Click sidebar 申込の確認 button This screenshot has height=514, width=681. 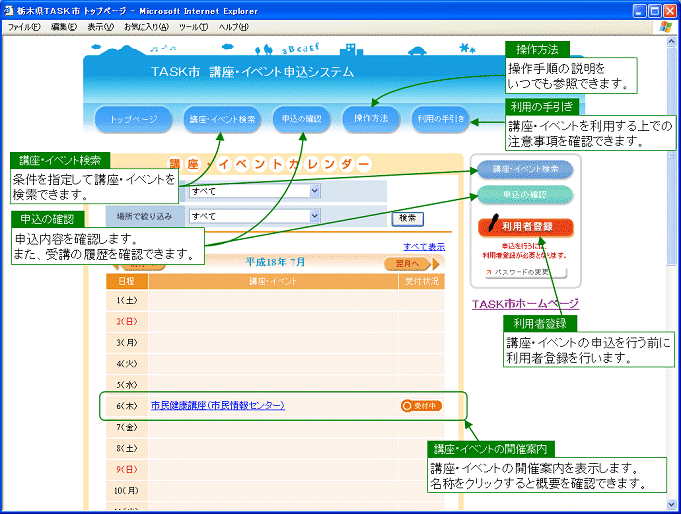coord(525,194)
